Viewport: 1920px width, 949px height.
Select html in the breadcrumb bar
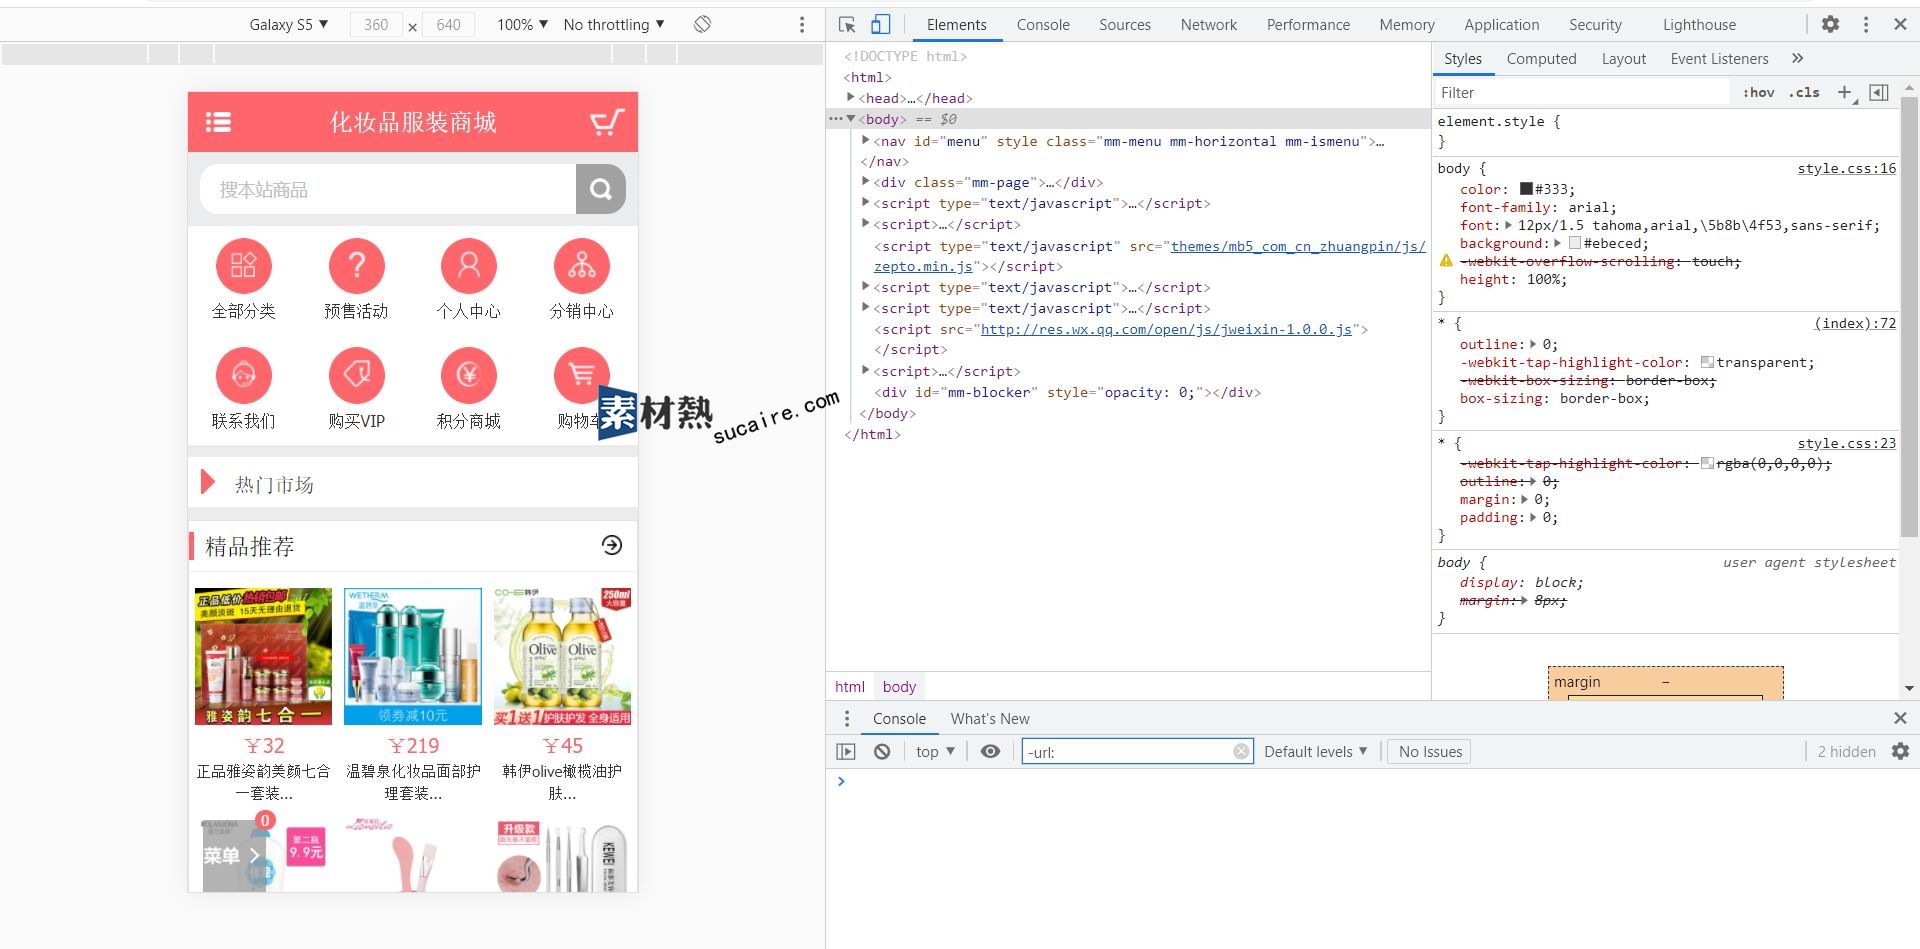(850, 686)
